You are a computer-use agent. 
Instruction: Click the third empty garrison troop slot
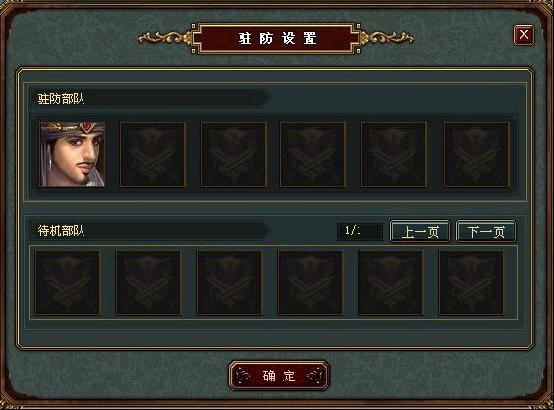(x=234, y=154)
